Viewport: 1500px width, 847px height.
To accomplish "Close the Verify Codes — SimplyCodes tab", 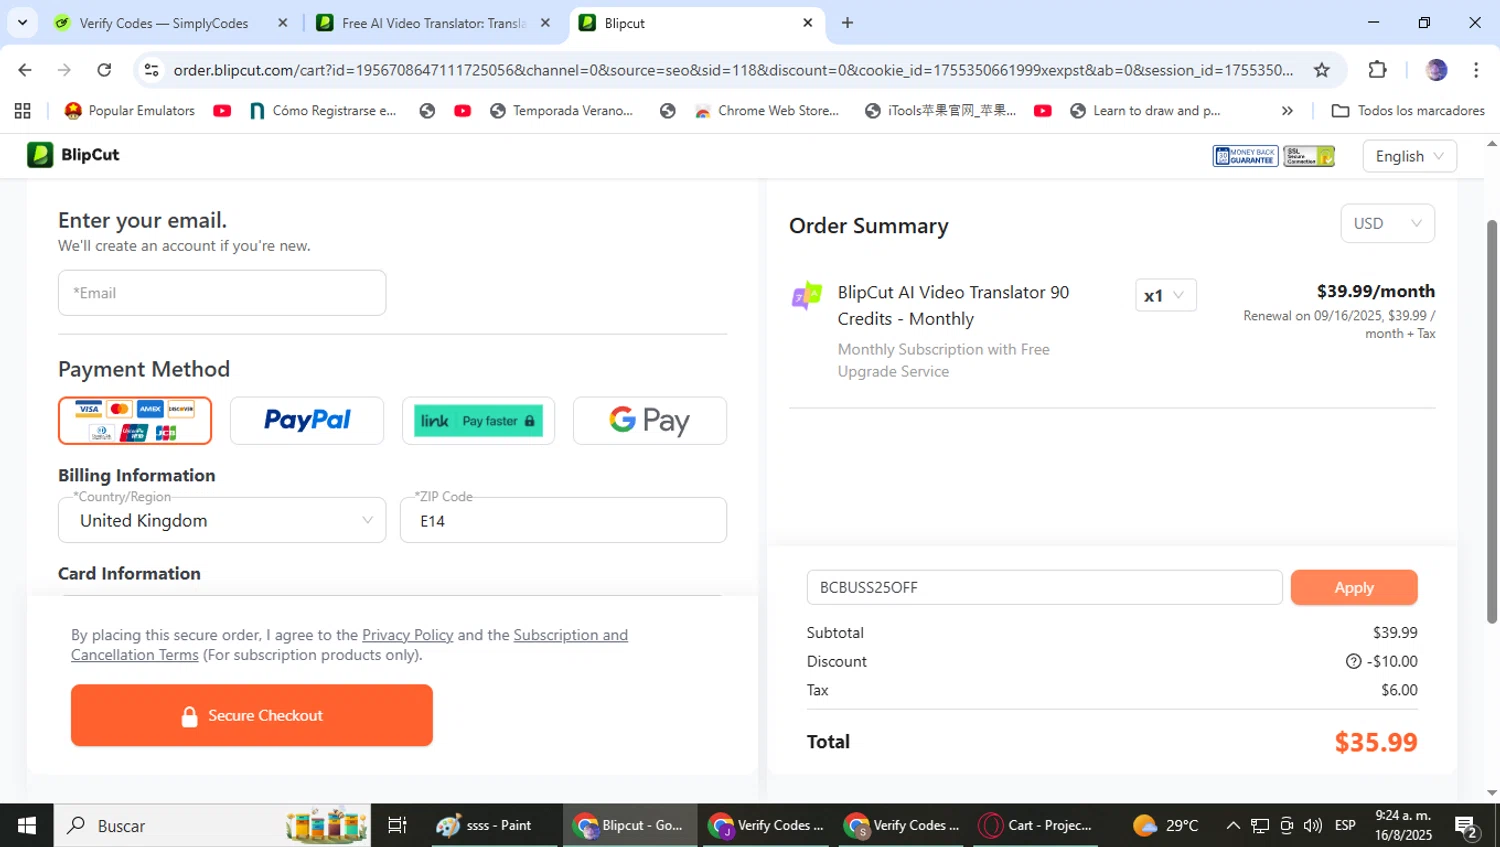I will (x=282, y=23).
